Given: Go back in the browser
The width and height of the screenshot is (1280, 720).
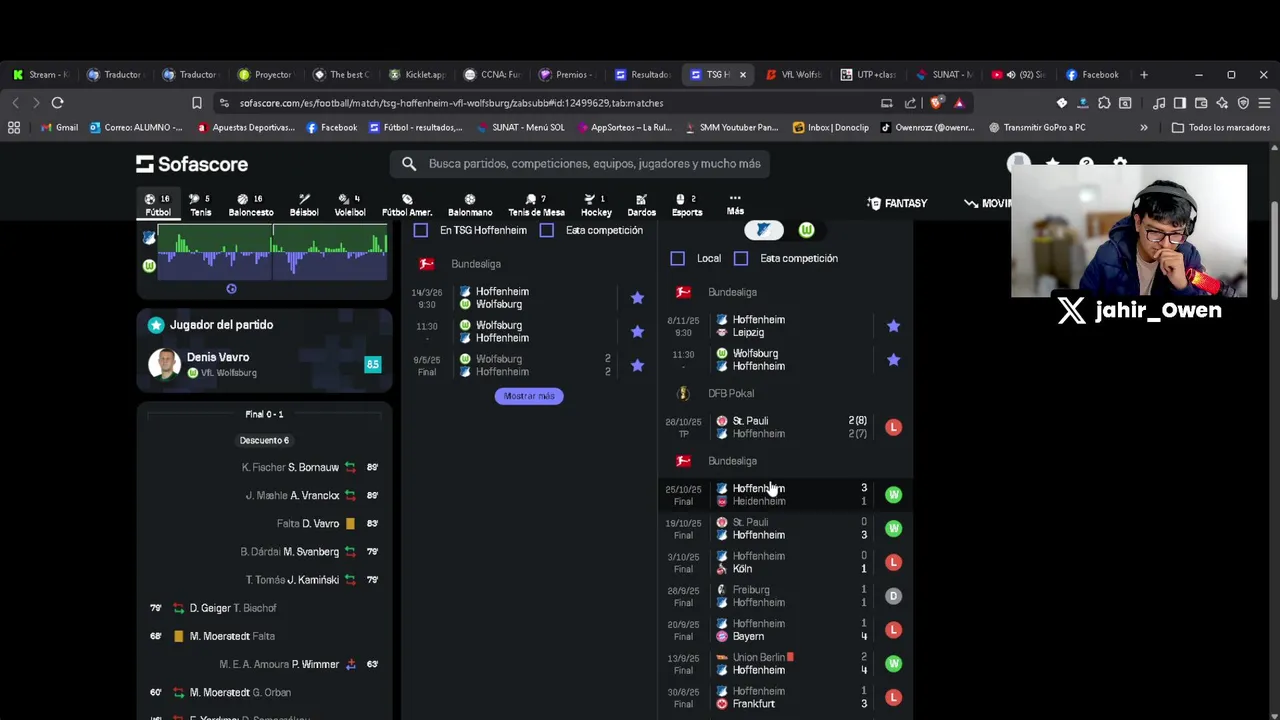Looking at the screenshot, I should [15, 103].
